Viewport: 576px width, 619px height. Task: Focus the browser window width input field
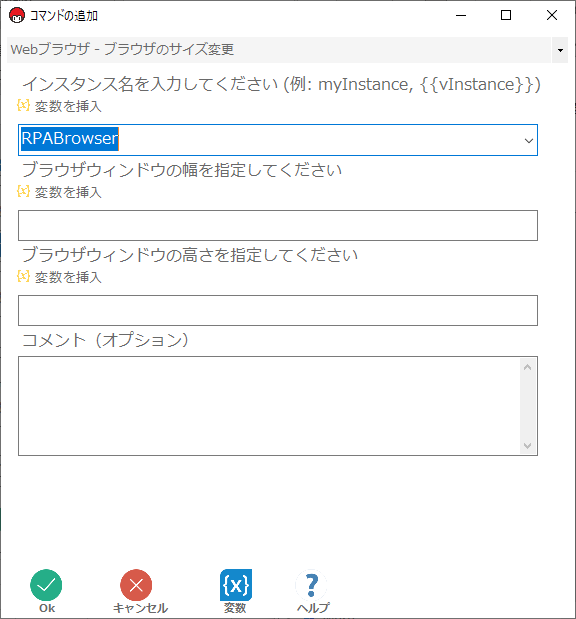coord(278,225)
